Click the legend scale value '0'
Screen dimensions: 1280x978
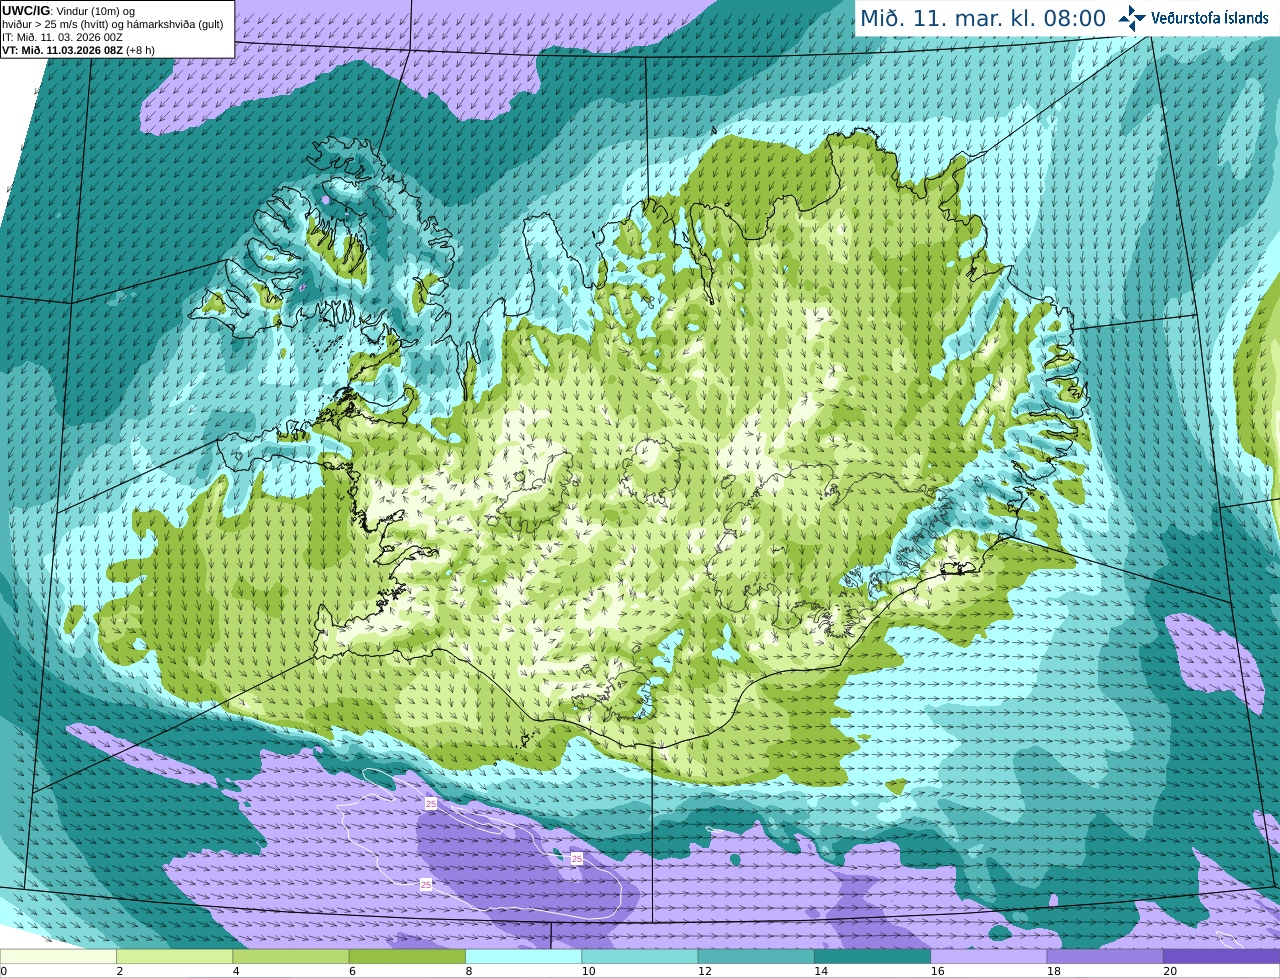tap(3, 971)
